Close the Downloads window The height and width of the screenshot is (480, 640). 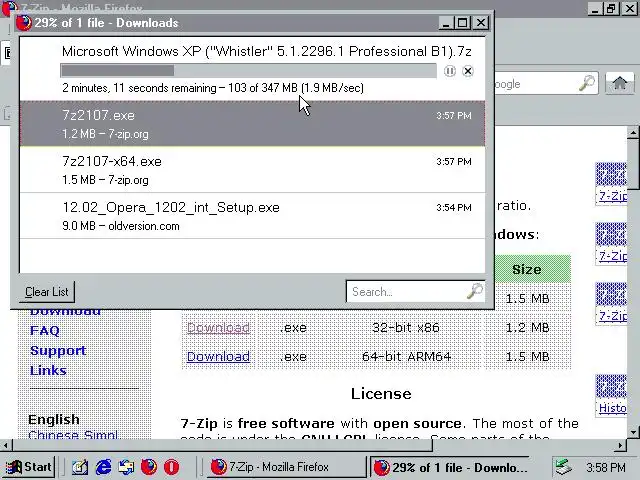click(x=481, y=23)
